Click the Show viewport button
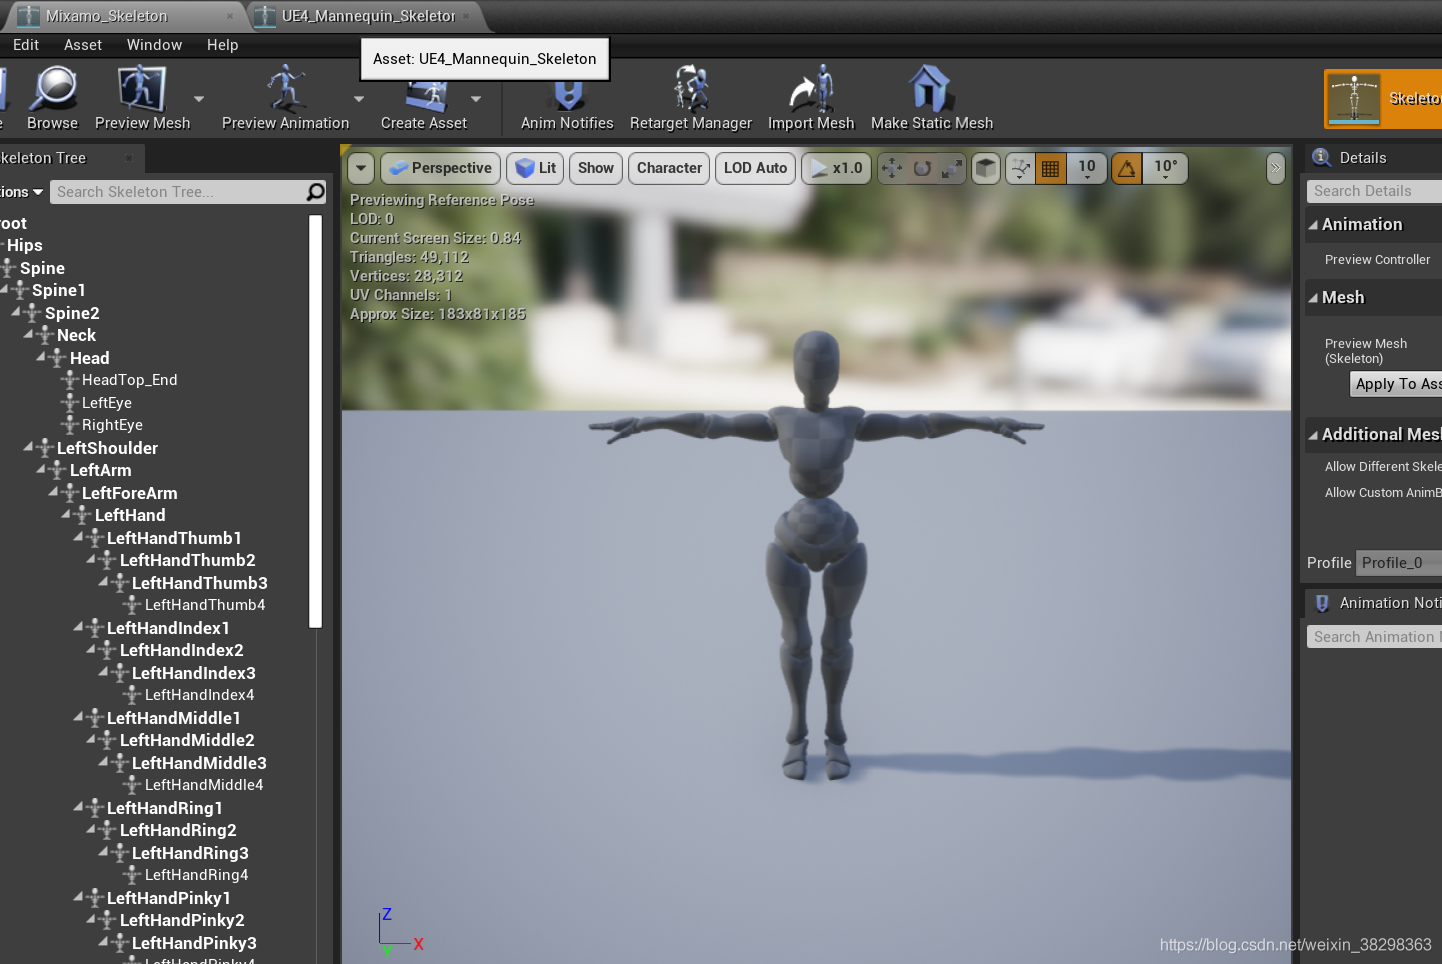 click(596, 168)
